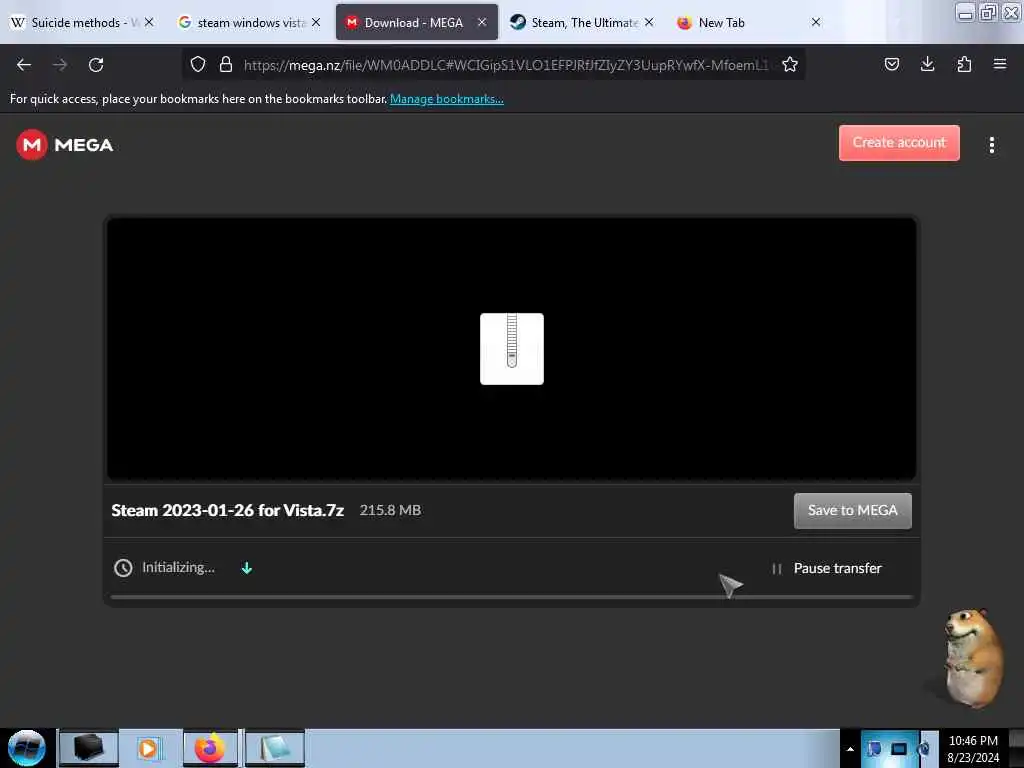Screen dimensions: 1024x768
Task: Click the green download arrow icon
Action: pos(247,568)
